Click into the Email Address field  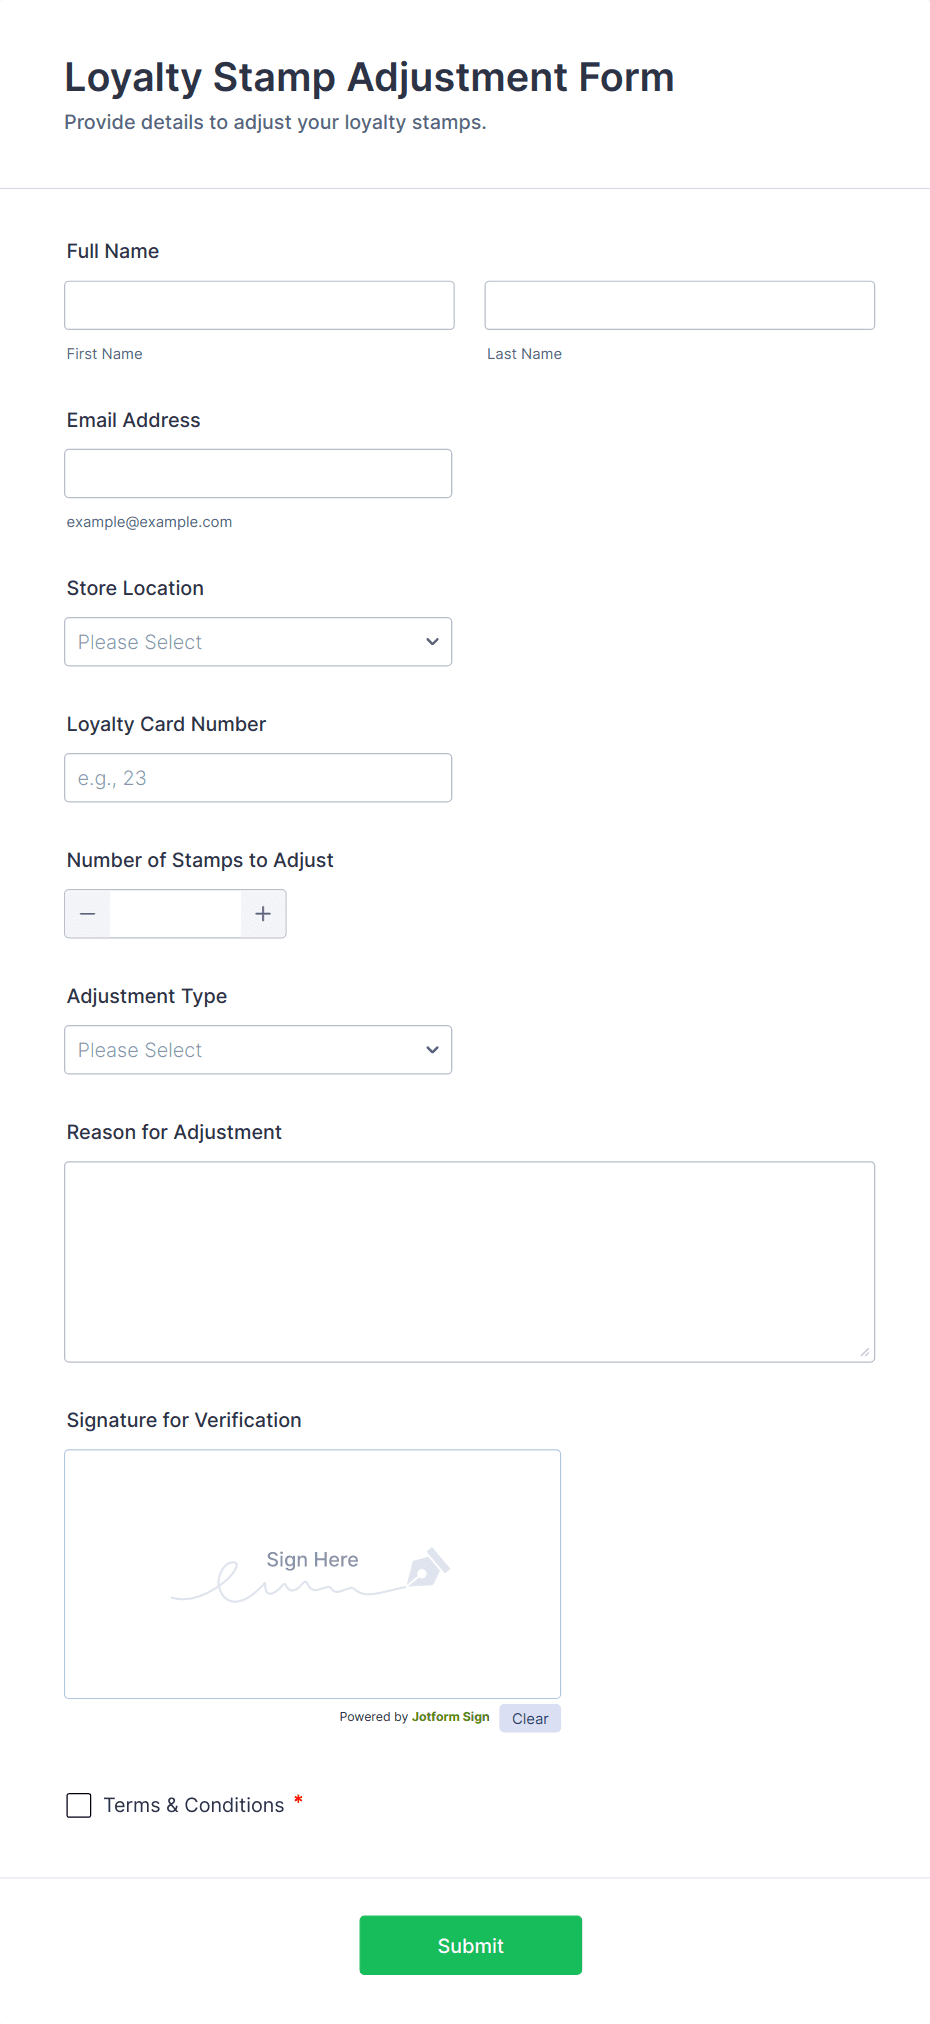tap(258, 474)
